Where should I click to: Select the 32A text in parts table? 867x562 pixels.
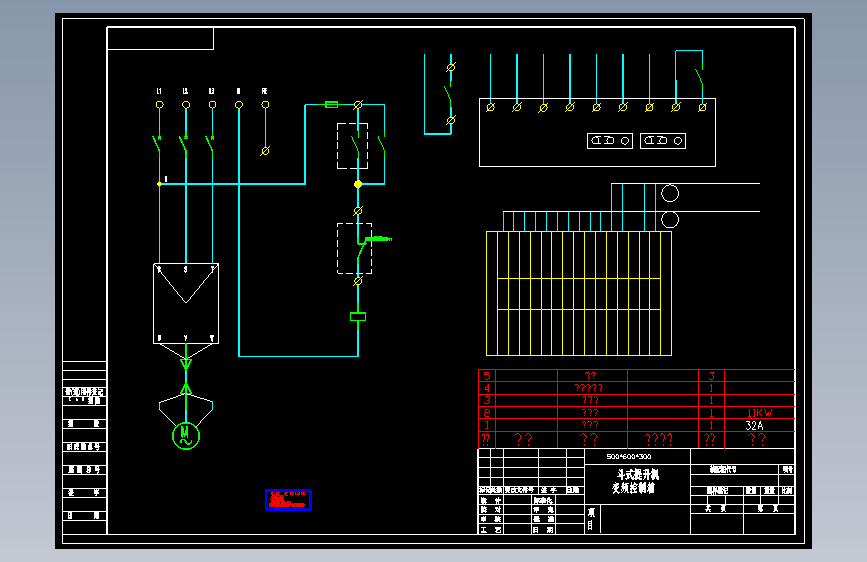754,425
